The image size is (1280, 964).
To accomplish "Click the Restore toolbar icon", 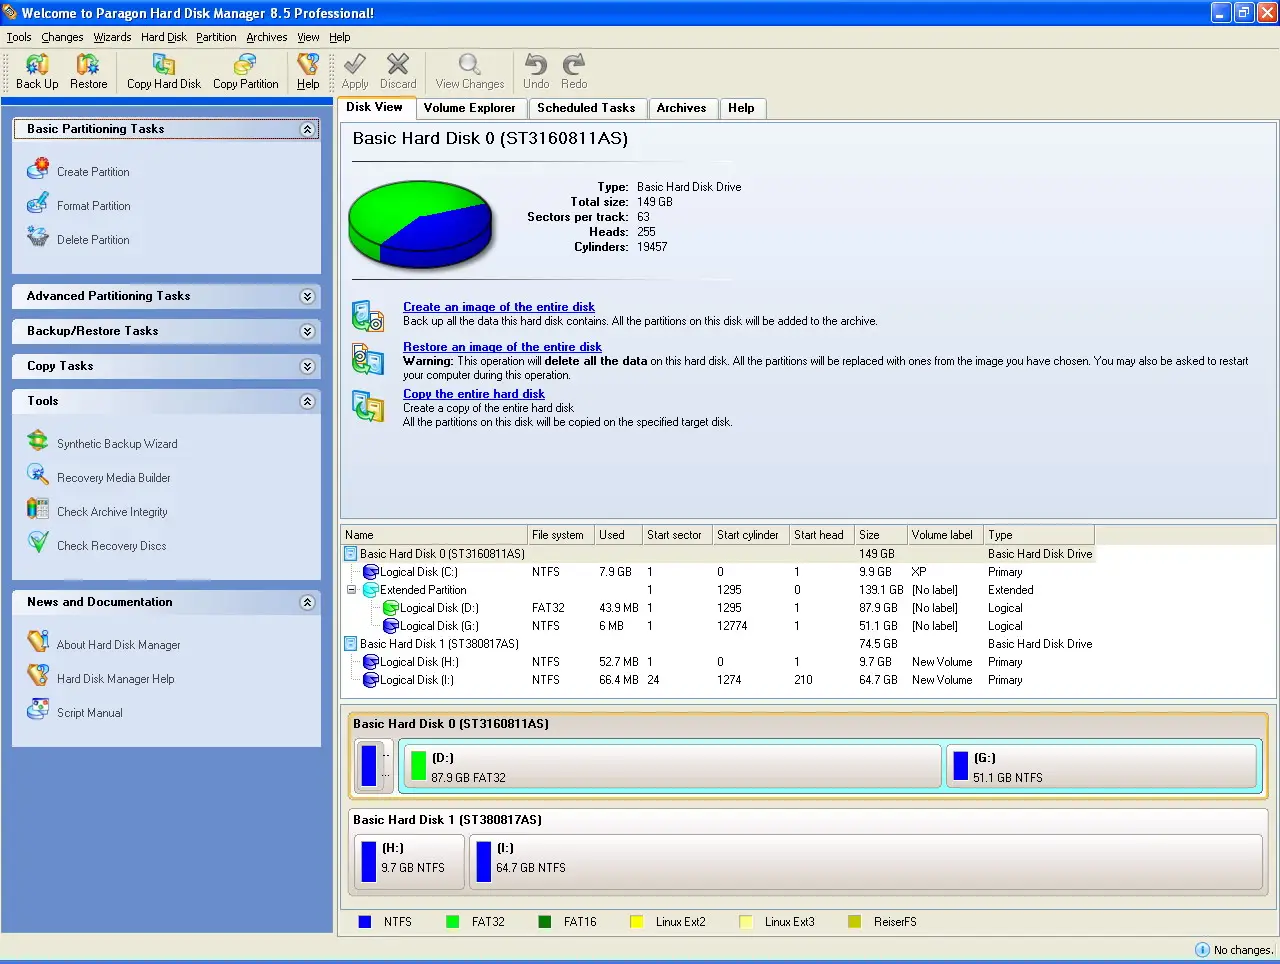I will [x=88, y=65].
